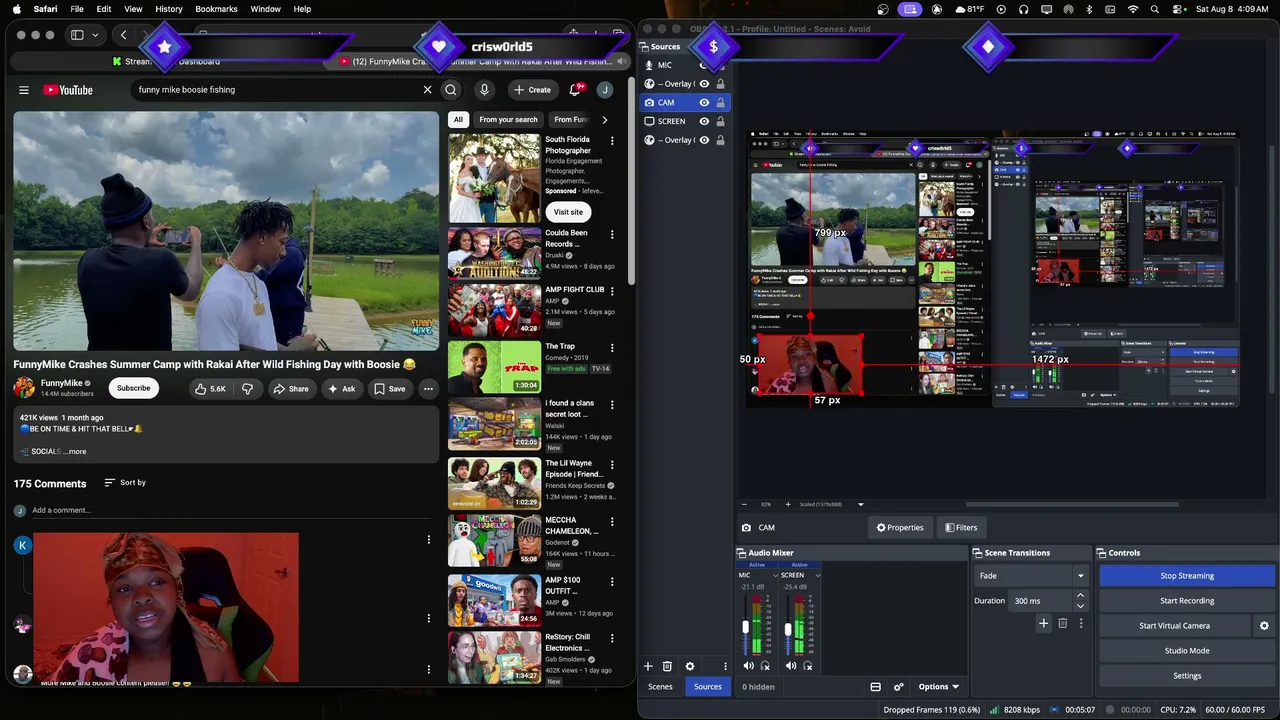The height and width of the screenshot is (720, 1280).
Task: Open the Audio Mixer Options dropdown
Action: (x=938, y=687)
